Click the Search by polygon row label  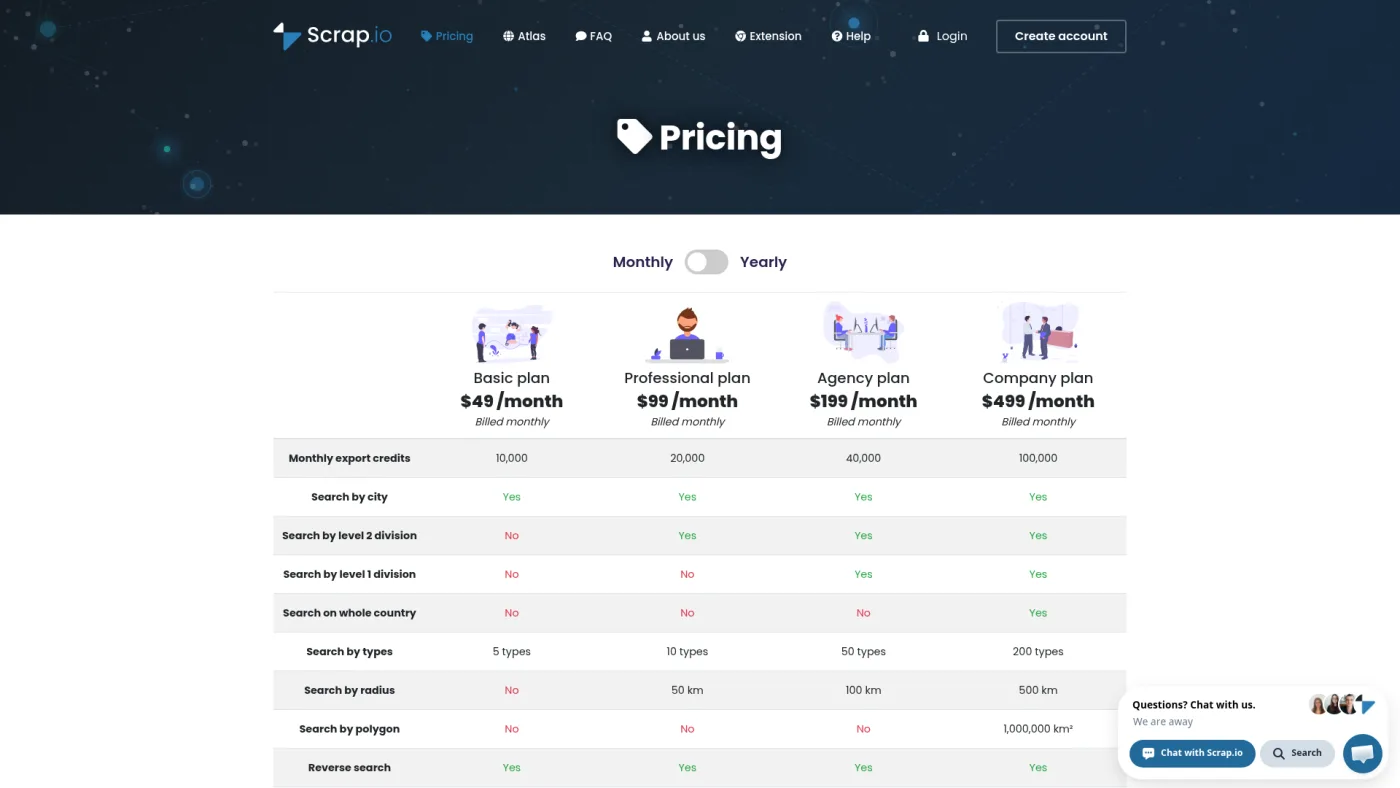click(349, 729)
